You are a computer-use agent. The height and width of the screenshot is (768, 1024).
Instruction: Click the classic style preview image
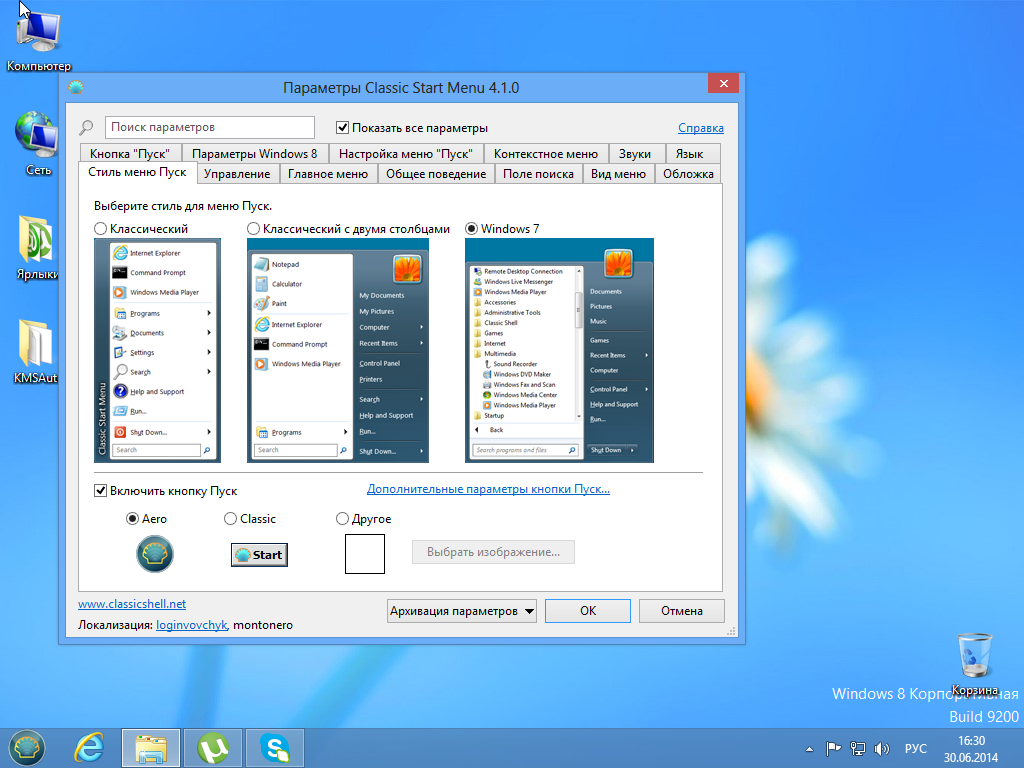pos(157,351)
